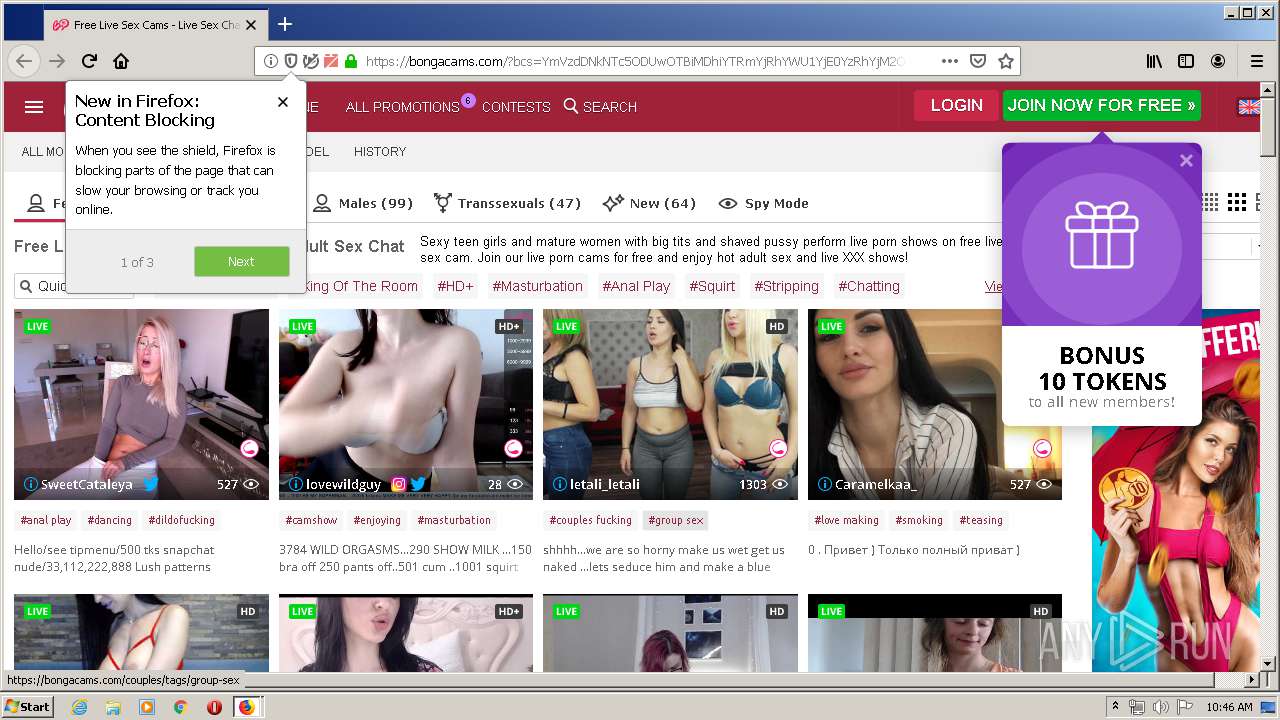Show sidebars icon in toolbar

coord(1186,61)
